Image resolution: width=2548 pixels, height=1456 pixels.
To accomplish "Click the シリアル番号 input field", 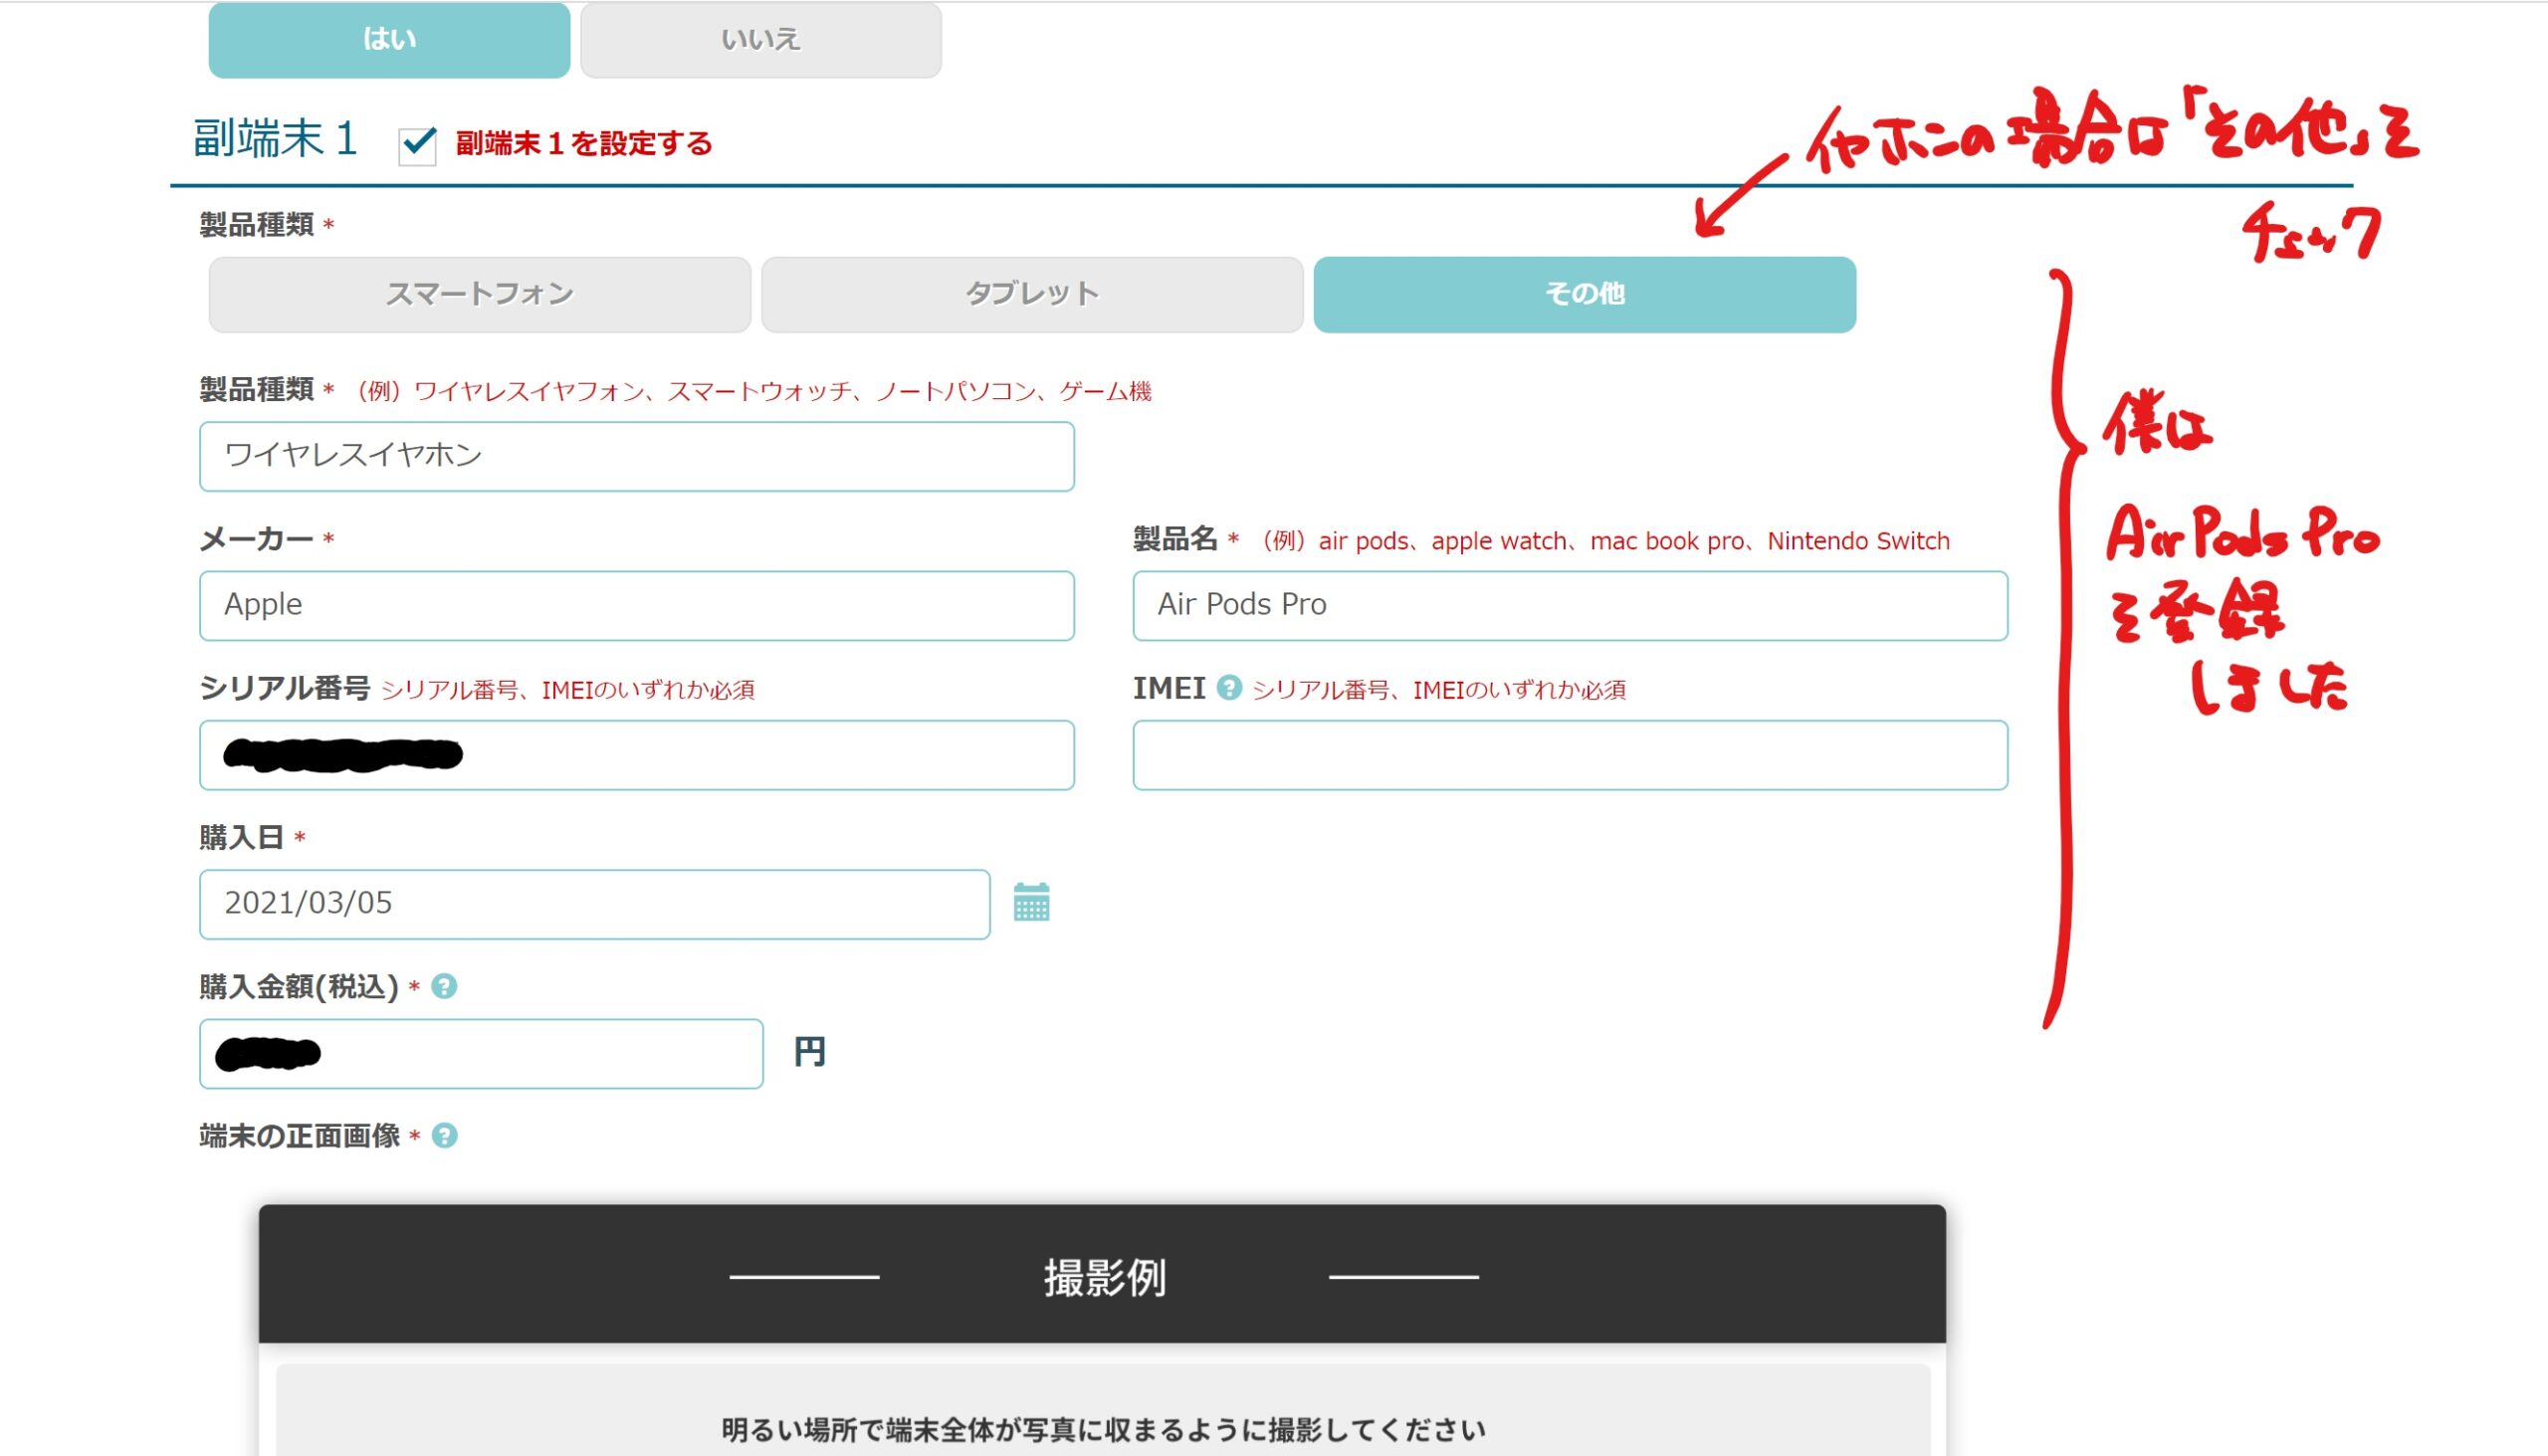I will coord(637,755).
